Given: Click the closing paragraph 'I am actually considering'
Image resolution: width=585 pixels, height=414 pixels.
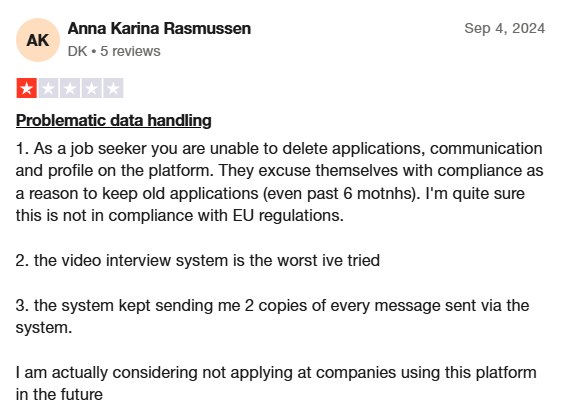Looking at the screenshot, I should coord(276,383).
